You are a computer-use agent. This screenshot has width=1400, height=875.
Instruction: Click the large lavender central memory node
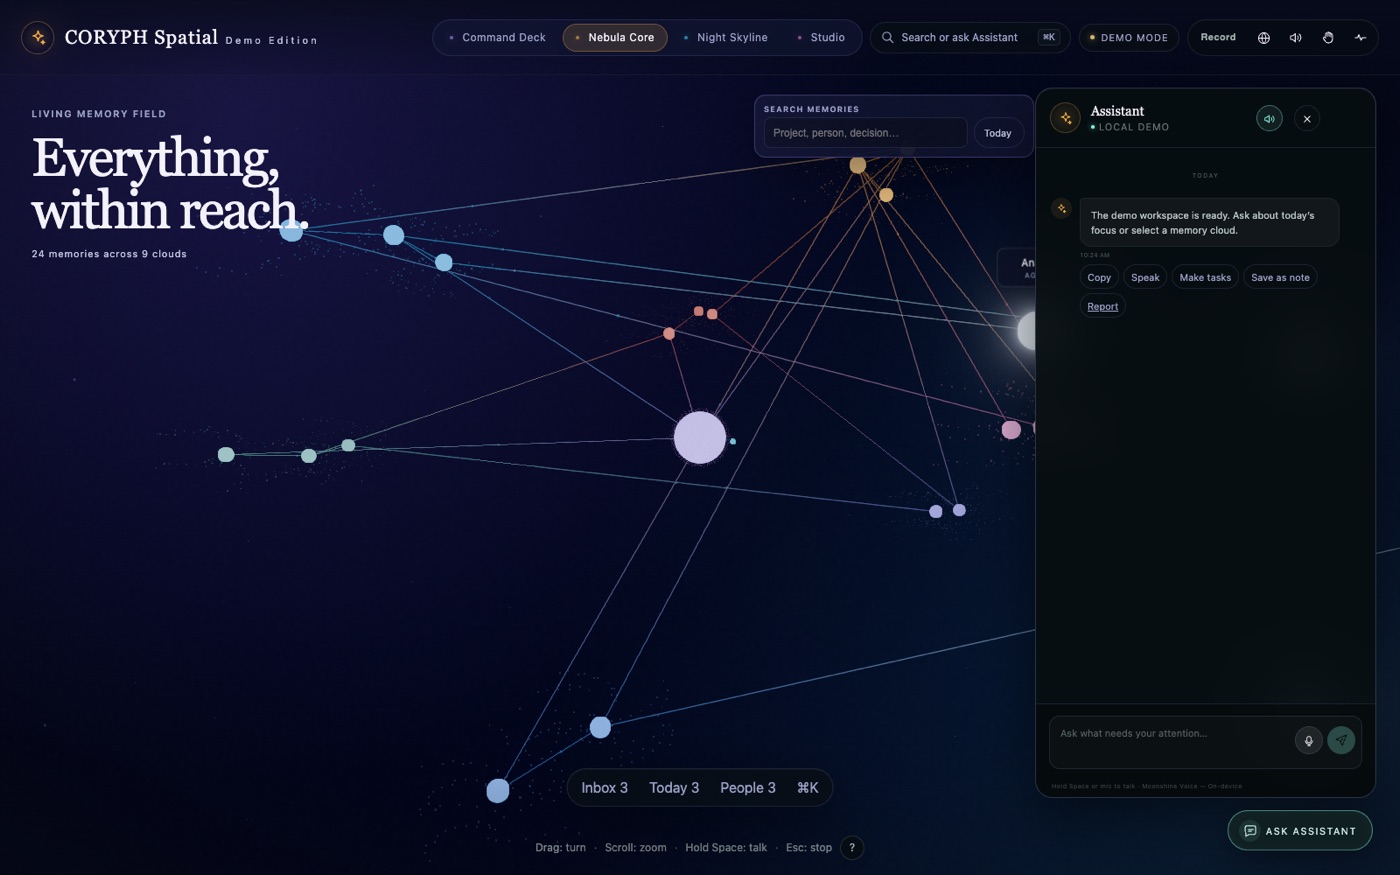(x=699, y=437)
